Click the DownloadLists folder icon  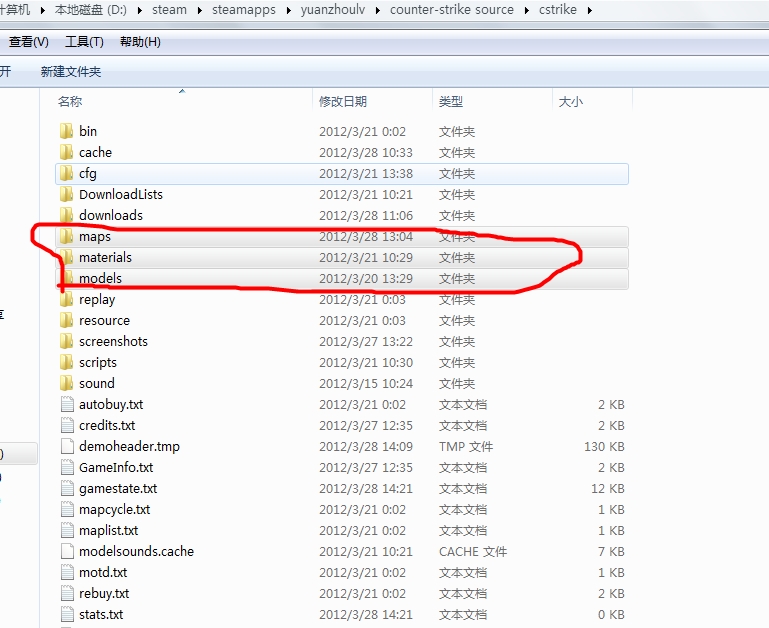point(66,194)
